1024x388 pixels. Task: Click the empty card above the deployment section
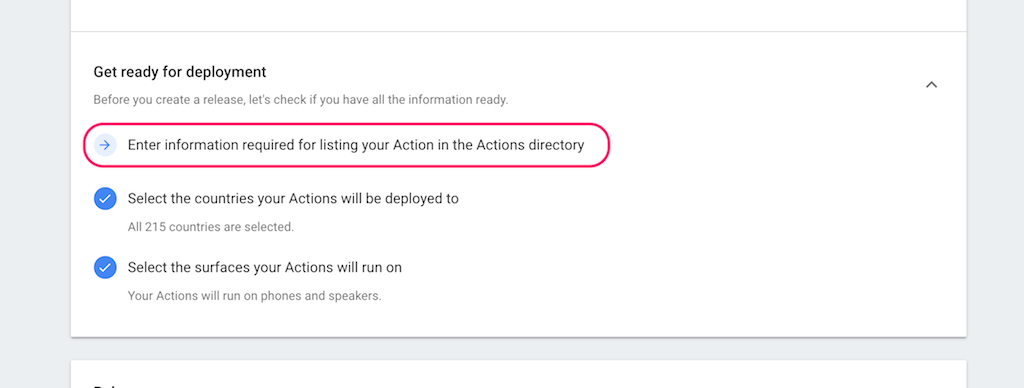click(x=519, y=15)
